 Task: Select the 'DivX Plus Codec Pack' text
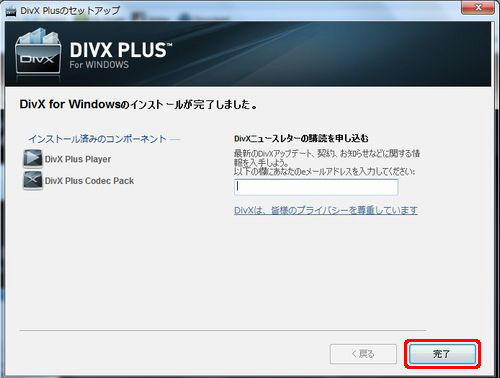pyautogui.click(x=89, y=181)
